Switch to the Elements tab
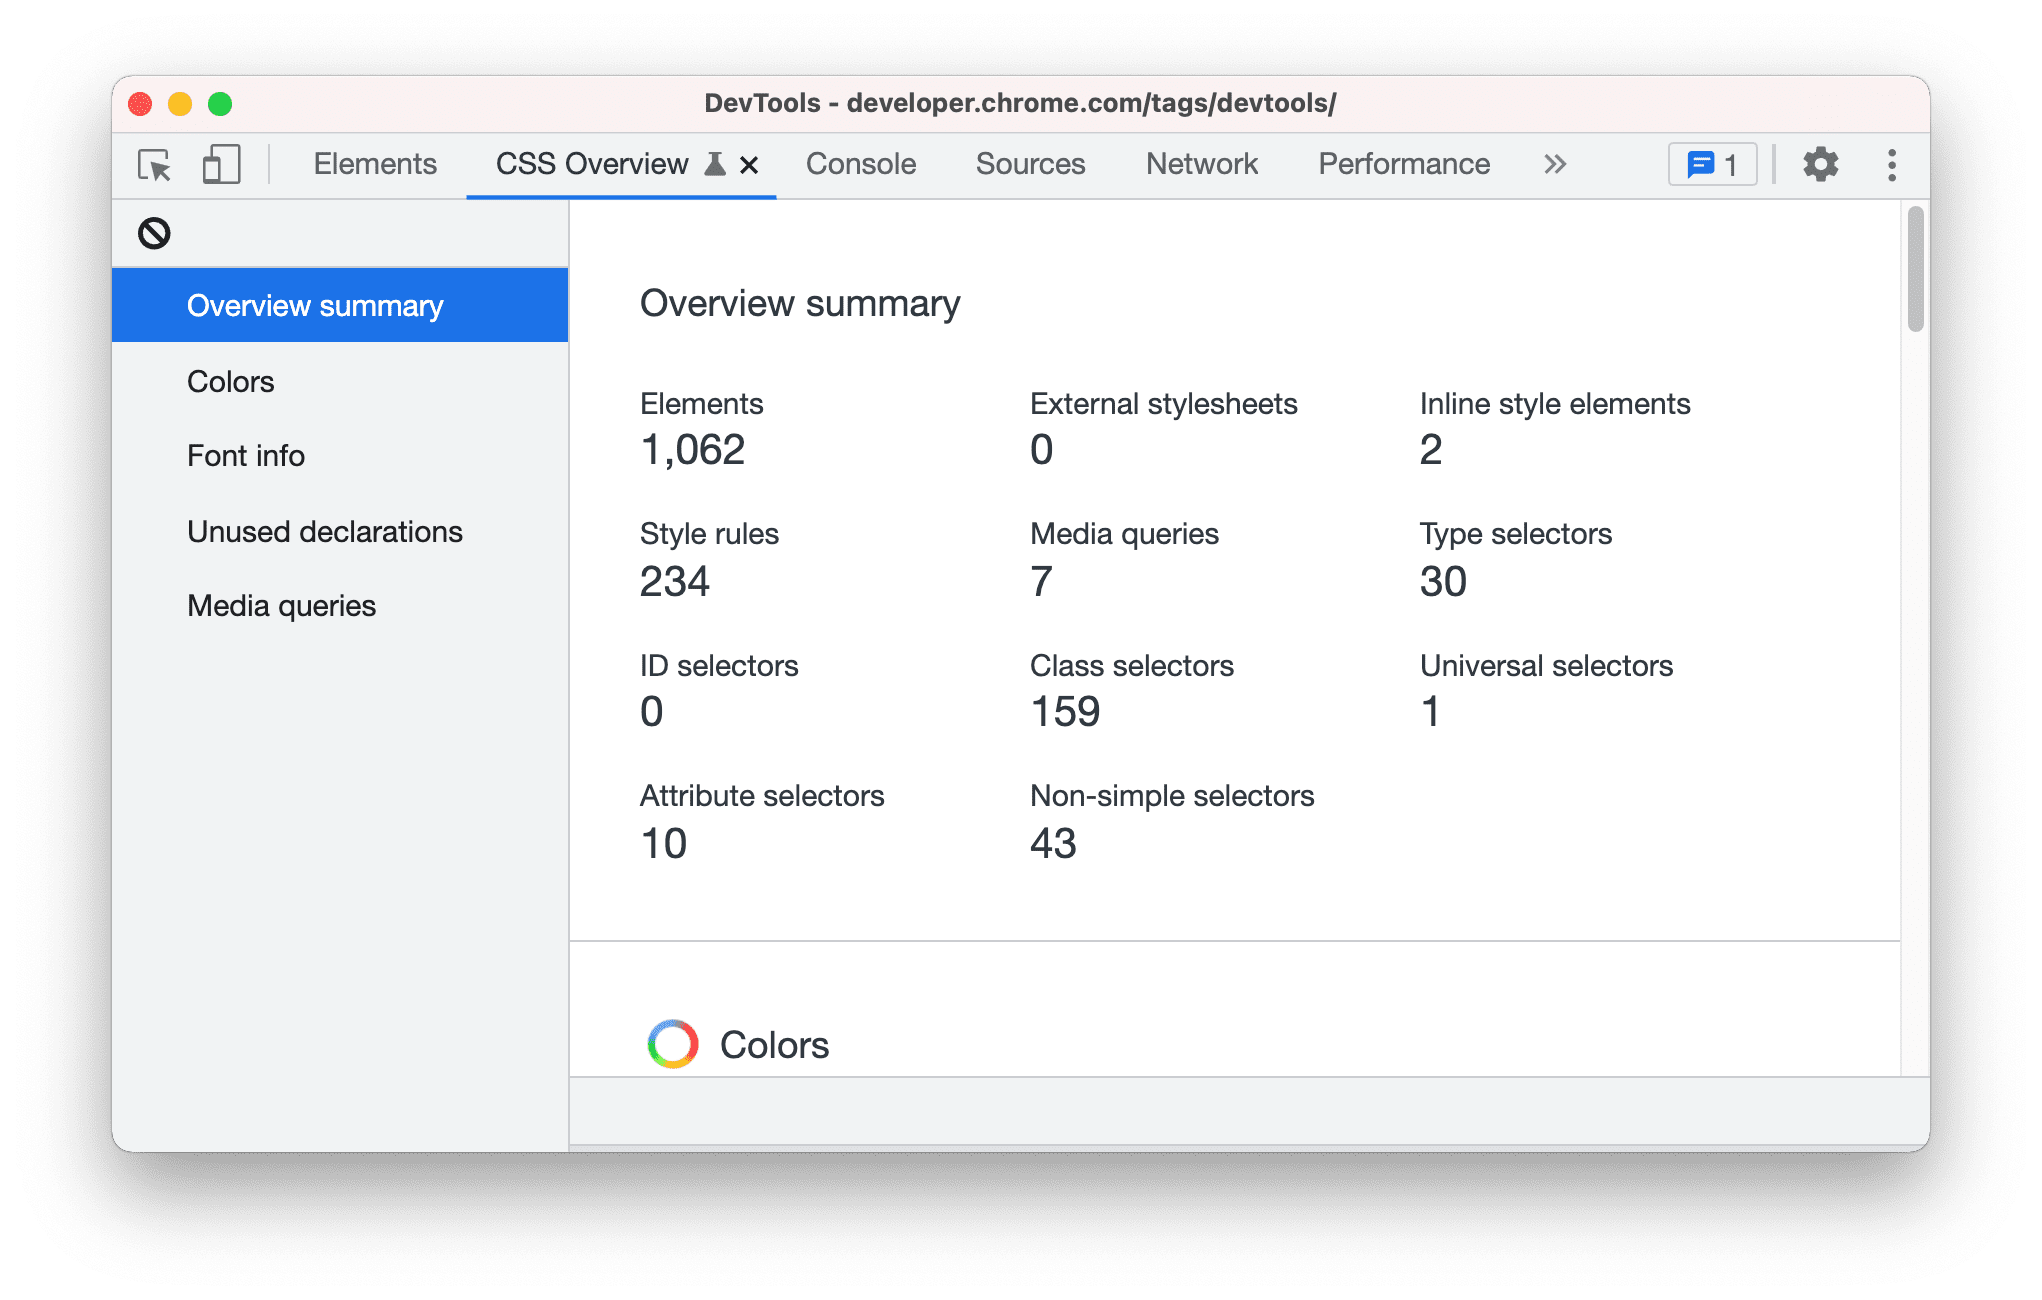Screen dimensions: 2042x1300 click(375, 164)
